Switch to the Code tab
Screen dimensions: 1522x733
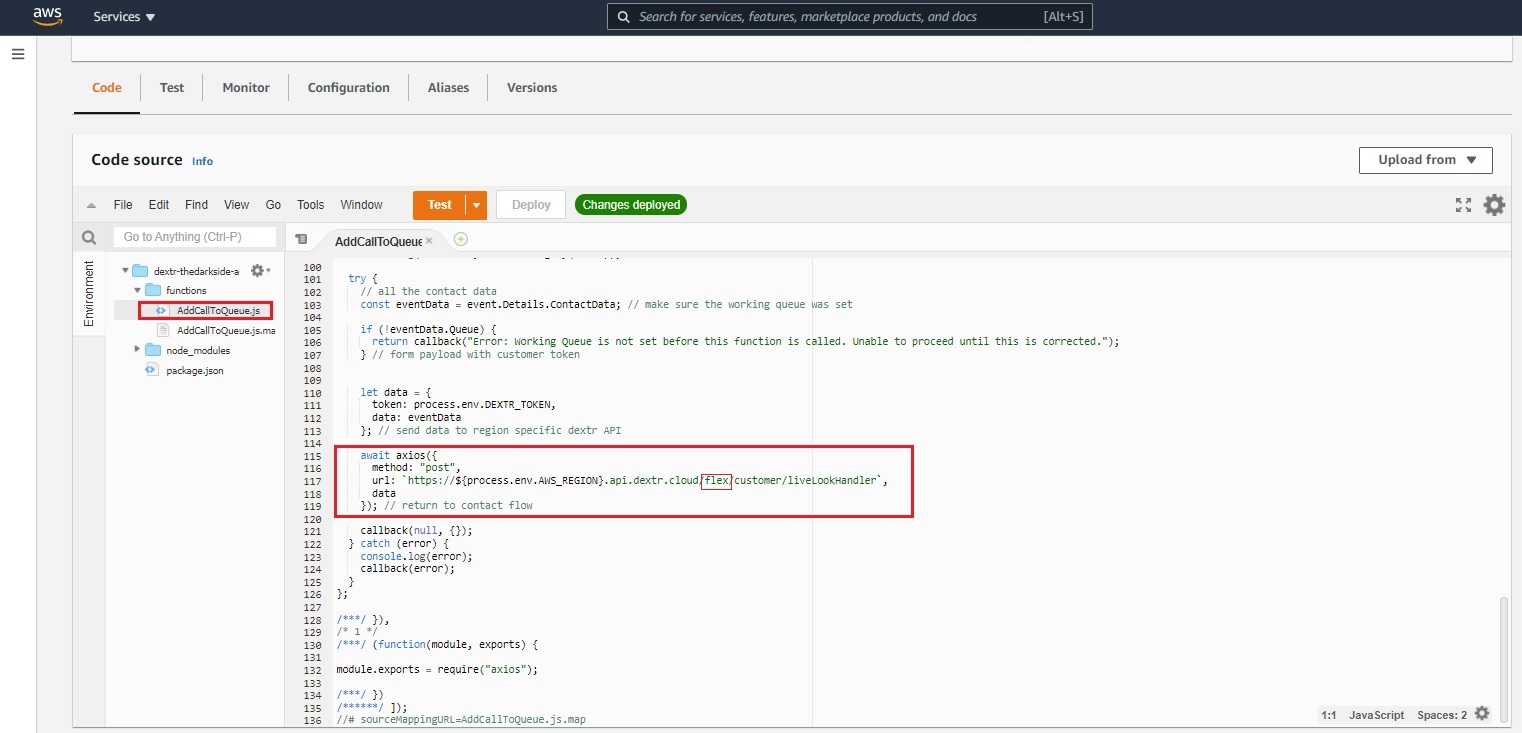[x=107, y=88]
